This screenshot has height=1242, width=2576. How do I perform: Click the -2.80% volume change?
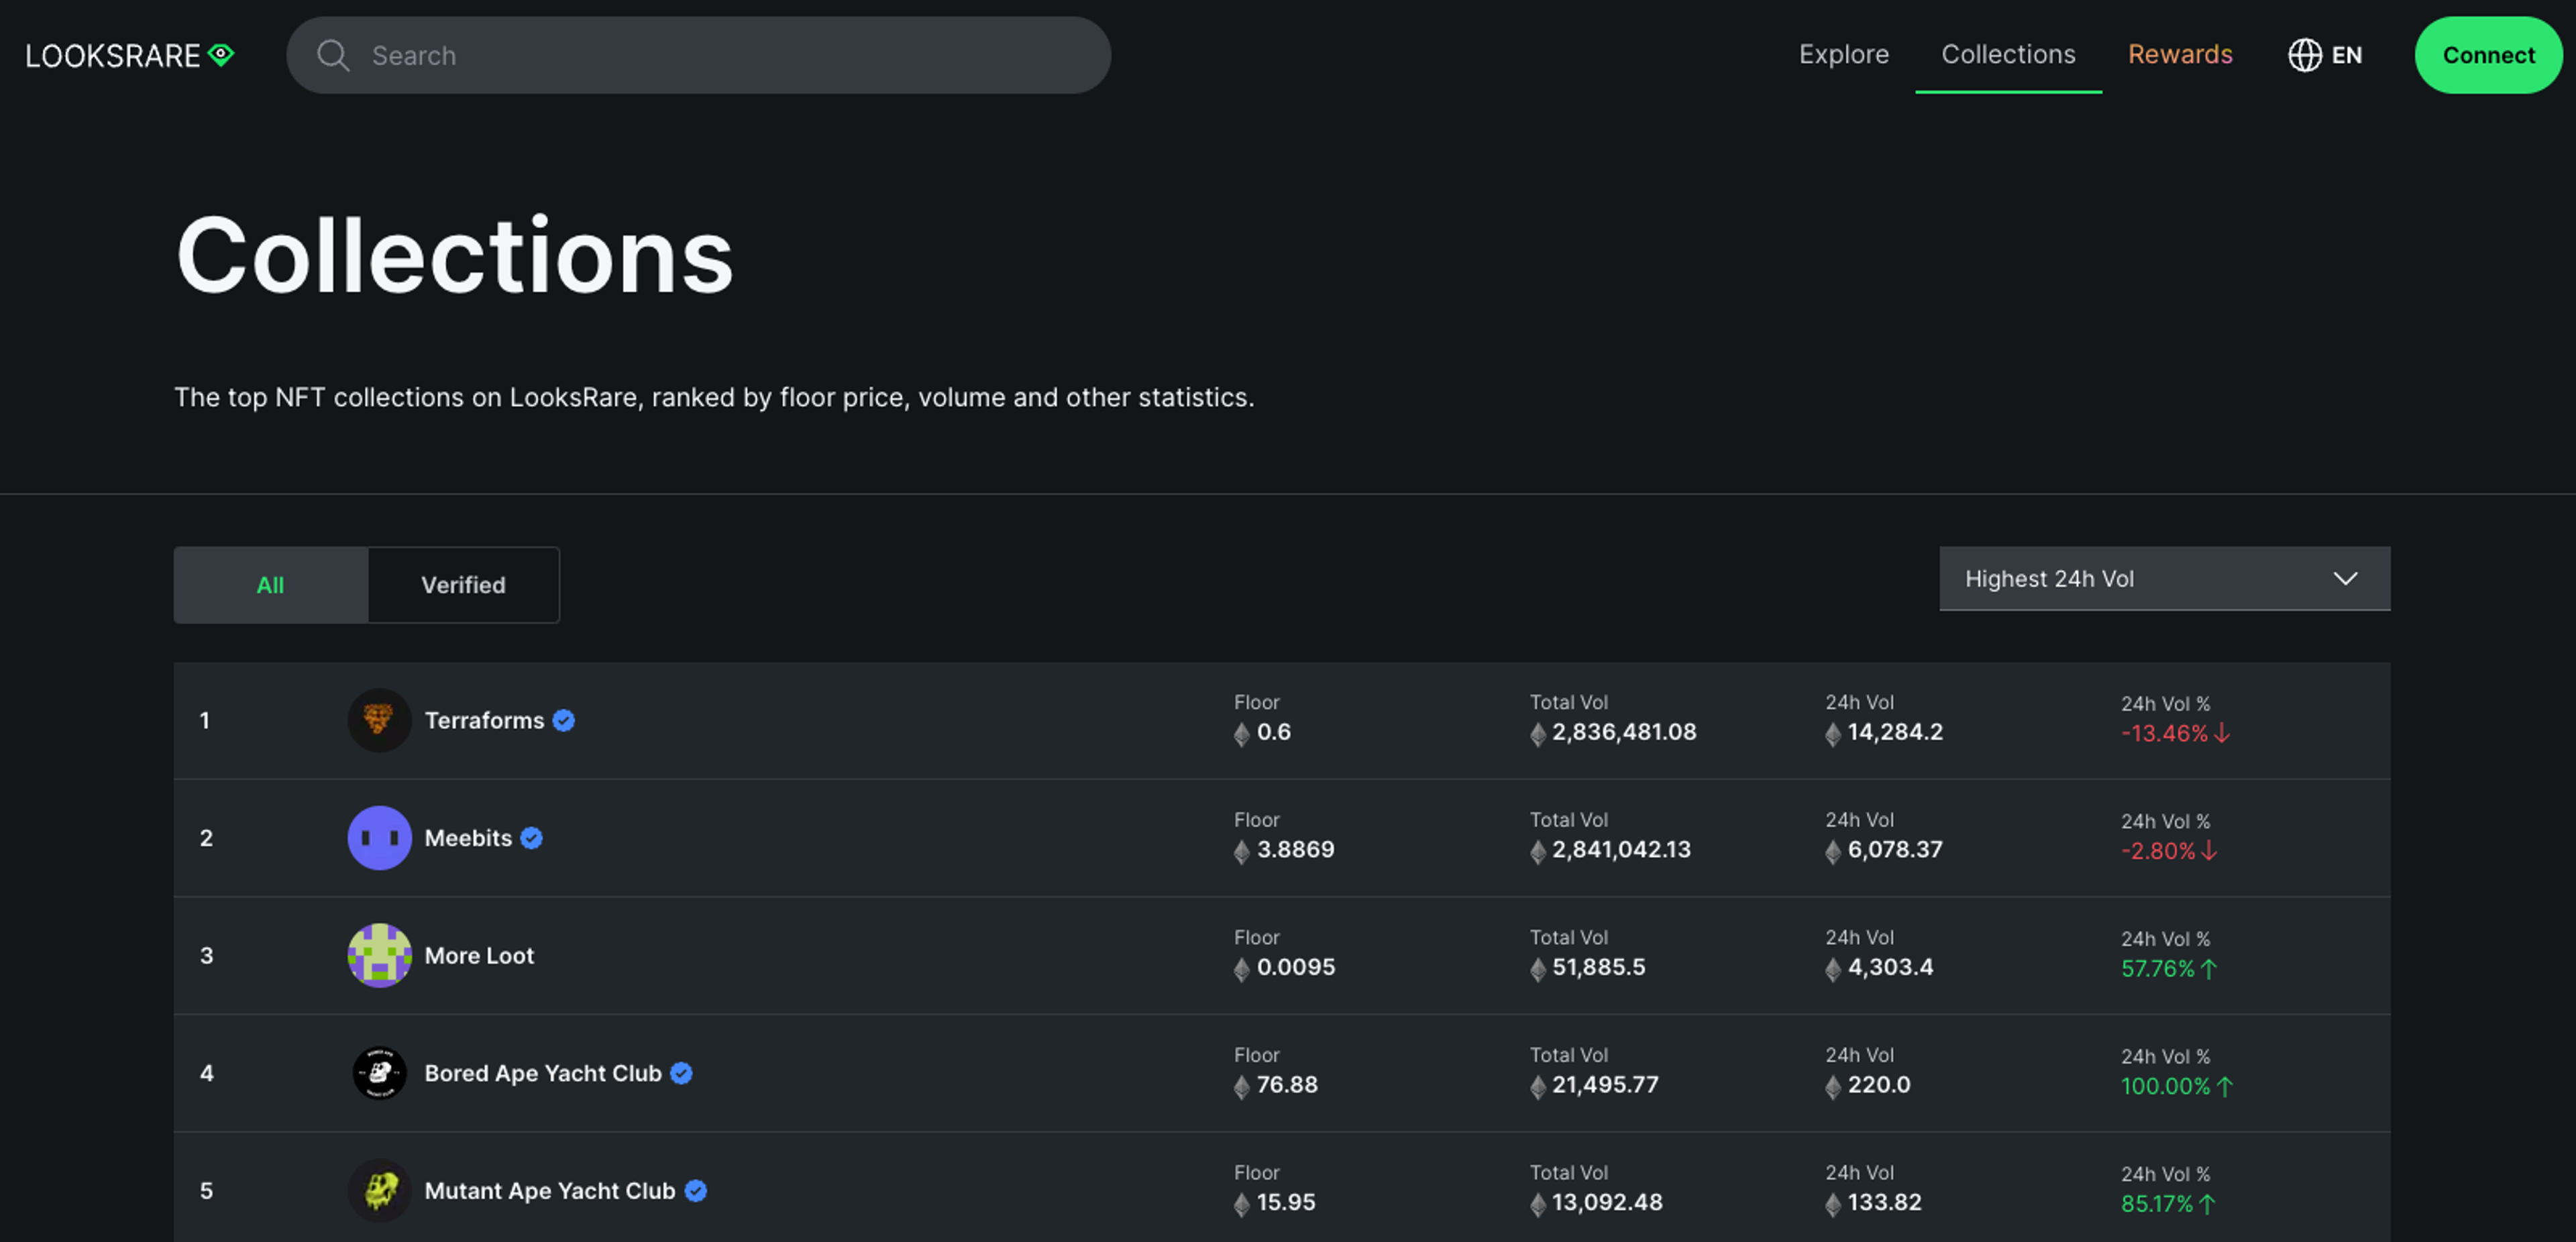pos(2158,851)
